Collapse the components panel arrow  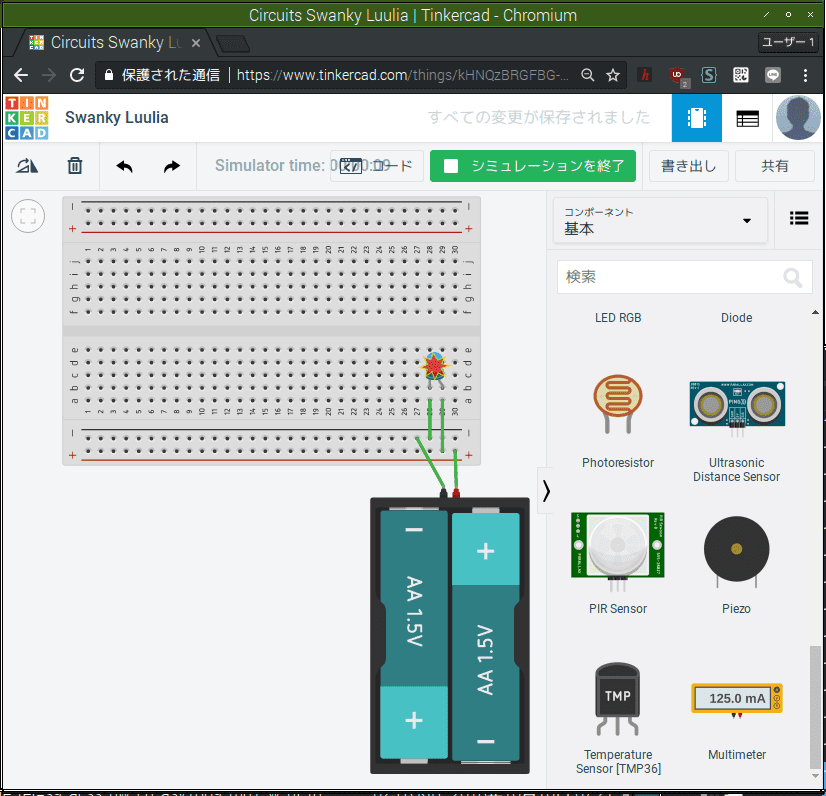pyautogui.click(x=545, y=490)
